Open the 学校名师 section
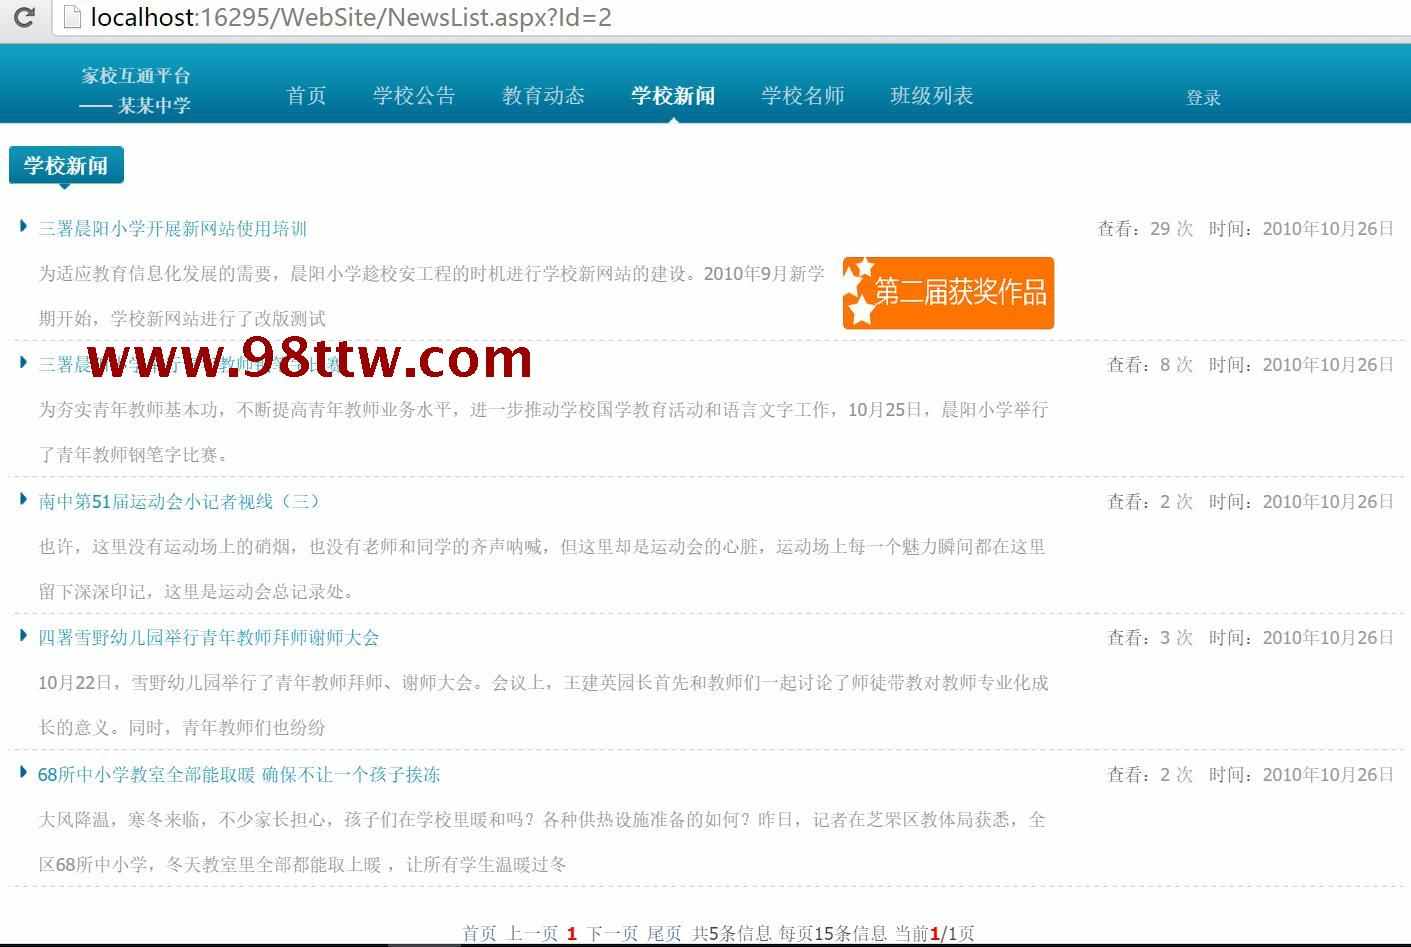 point(802,95)
